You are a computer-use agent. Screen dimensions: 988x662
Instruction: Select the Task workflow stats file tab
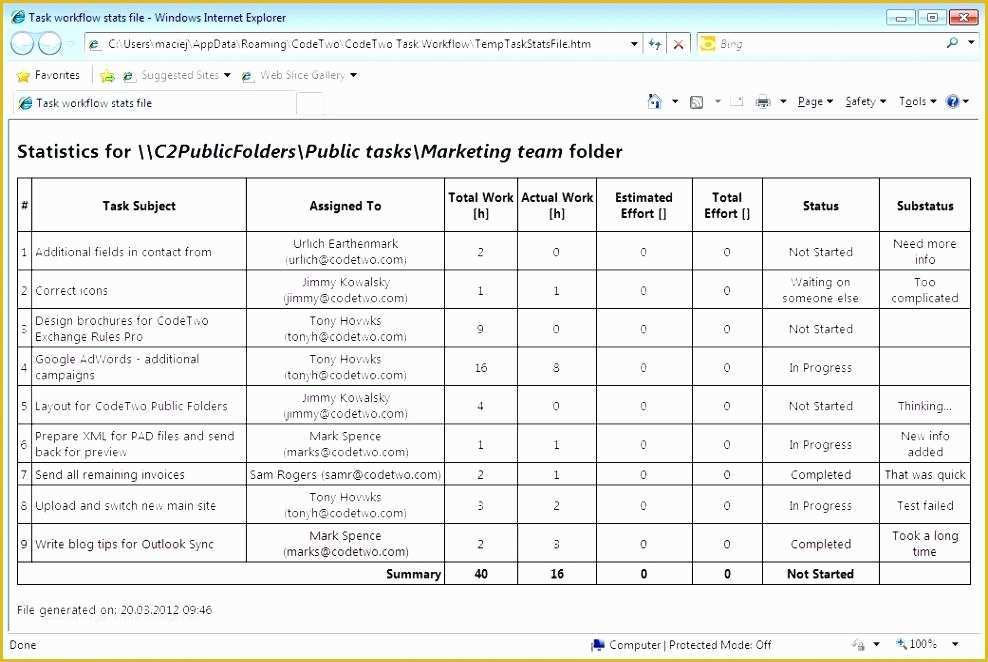point(154,103)
